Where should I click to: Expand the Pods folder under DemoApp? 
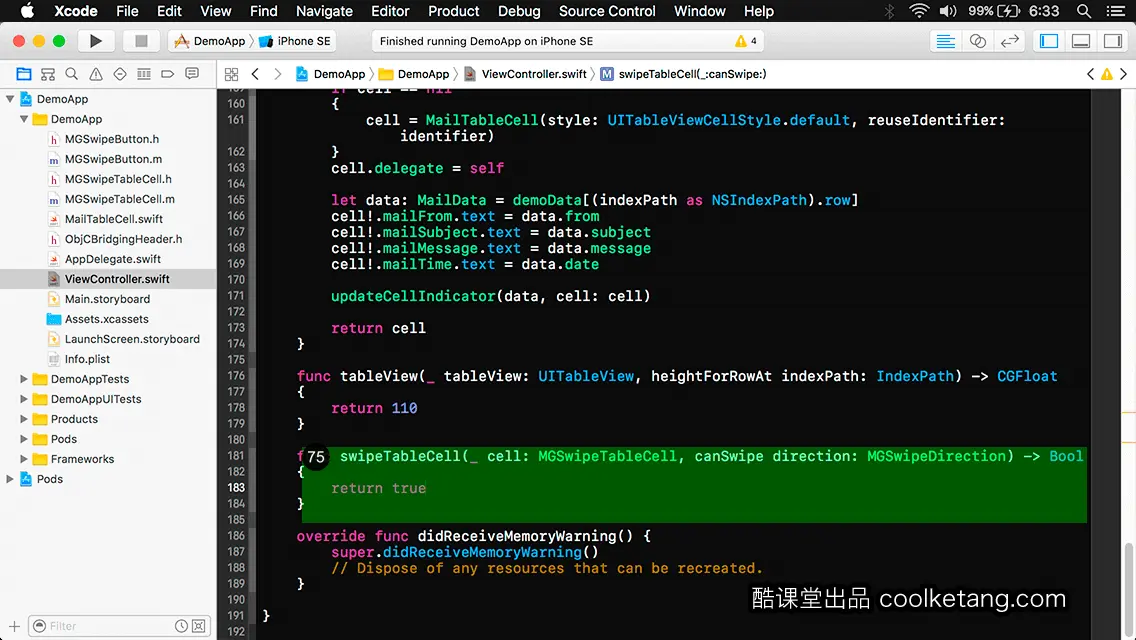[x=24, y=439]
